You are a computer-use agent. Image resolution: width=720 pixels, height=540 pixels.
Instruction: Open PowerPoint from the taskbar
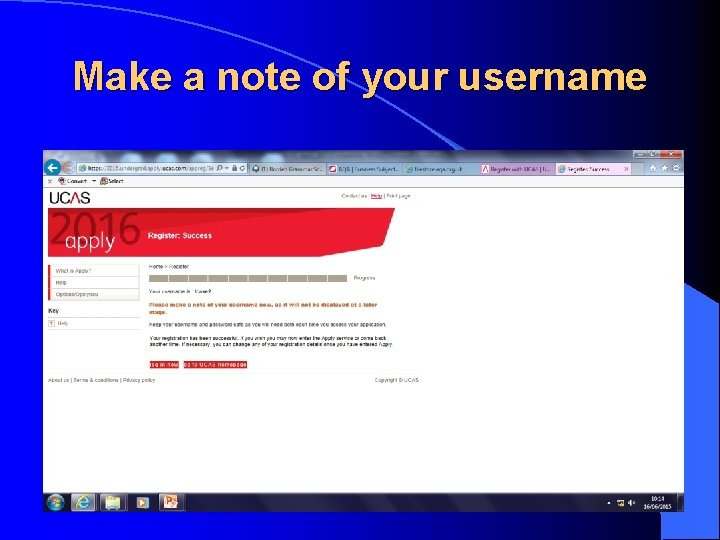171,503
